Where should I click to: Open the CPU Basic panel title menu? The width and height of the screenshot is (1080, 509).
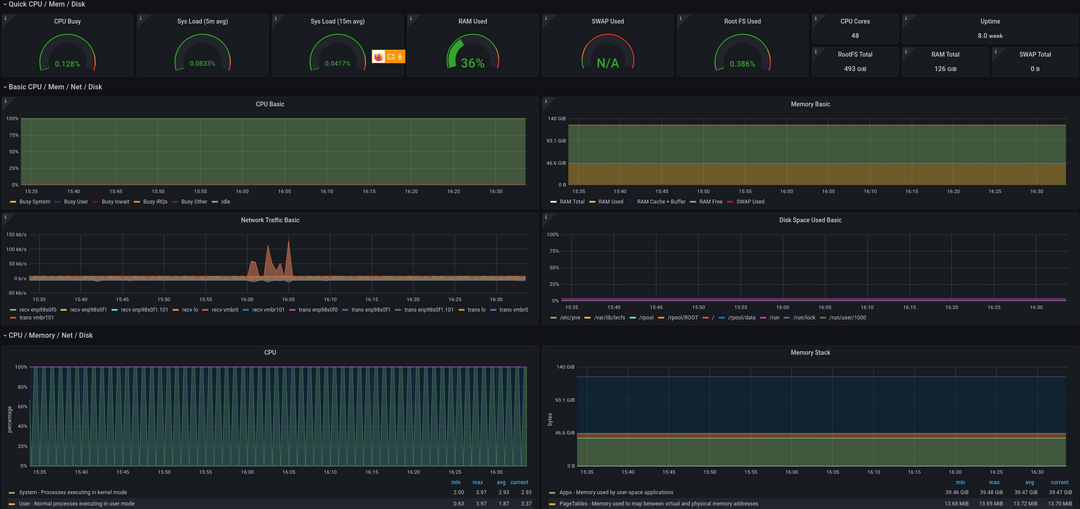click(x=270, y=104)
